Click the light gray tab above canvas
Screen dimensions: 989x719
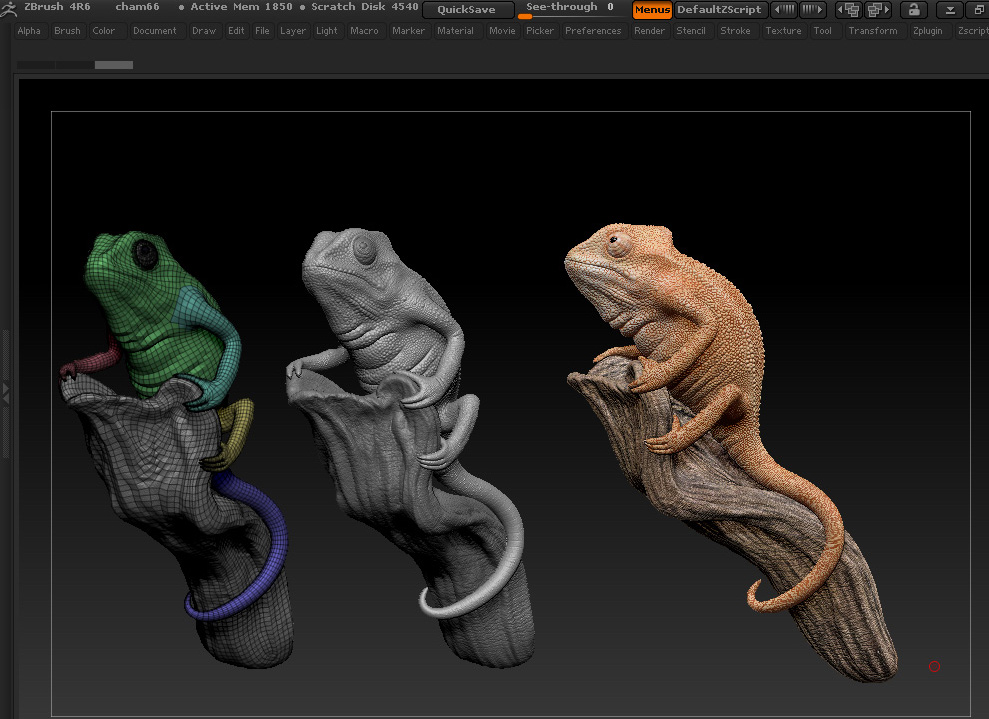click(114, 65)
